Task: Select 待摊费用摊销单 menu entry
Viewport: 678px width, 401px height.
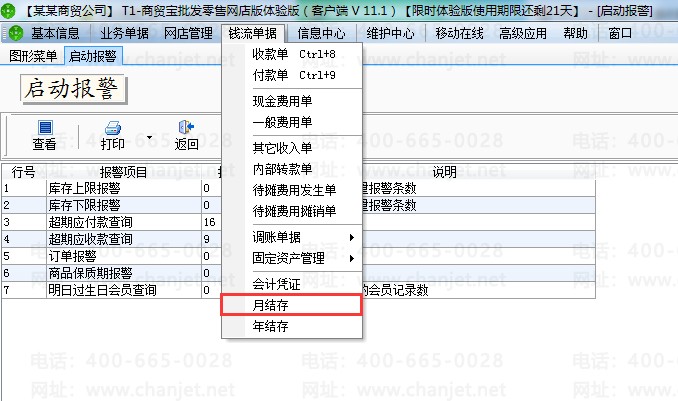Action: tap(292, 211)
